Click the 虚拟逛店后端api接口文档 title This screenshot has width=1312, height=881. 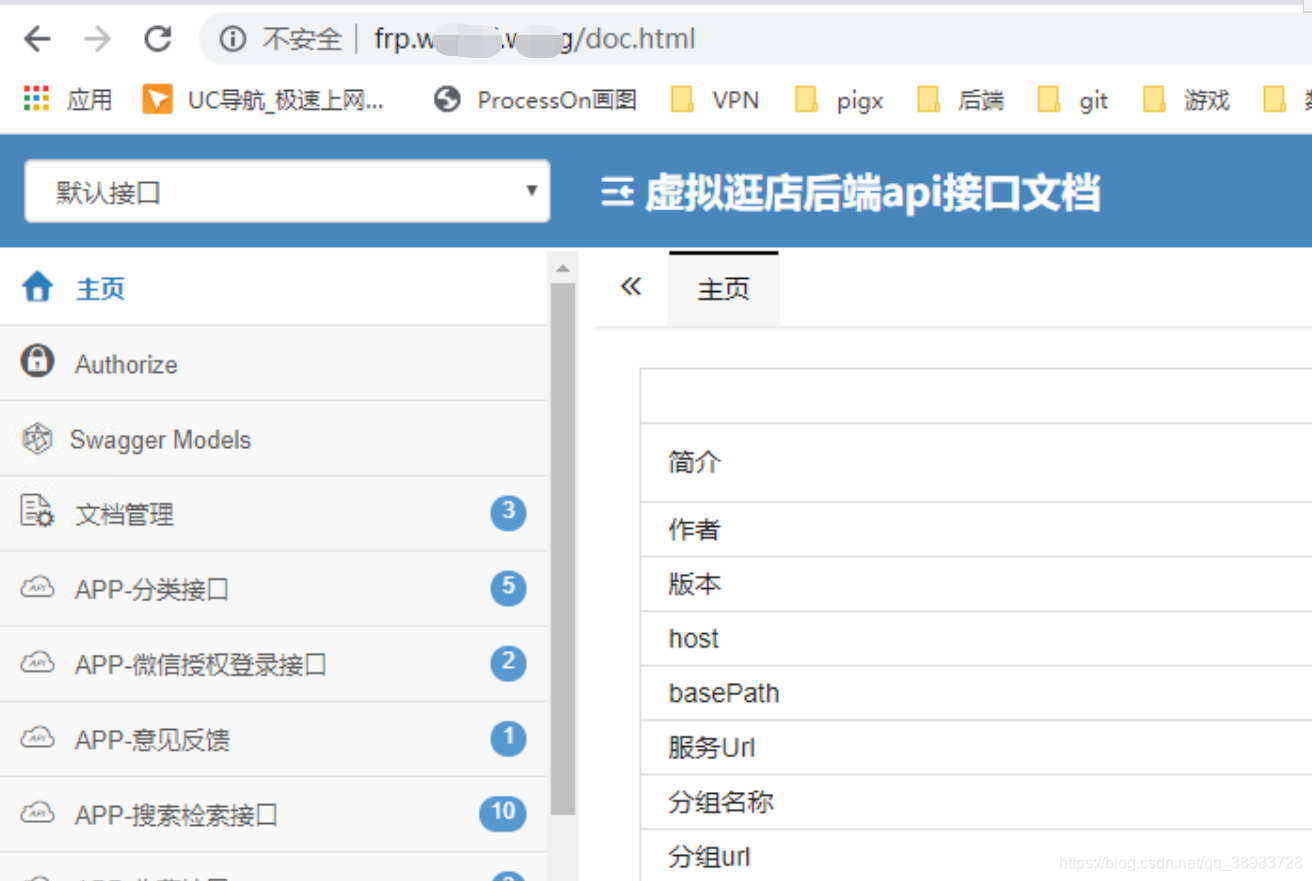(873, 192)
